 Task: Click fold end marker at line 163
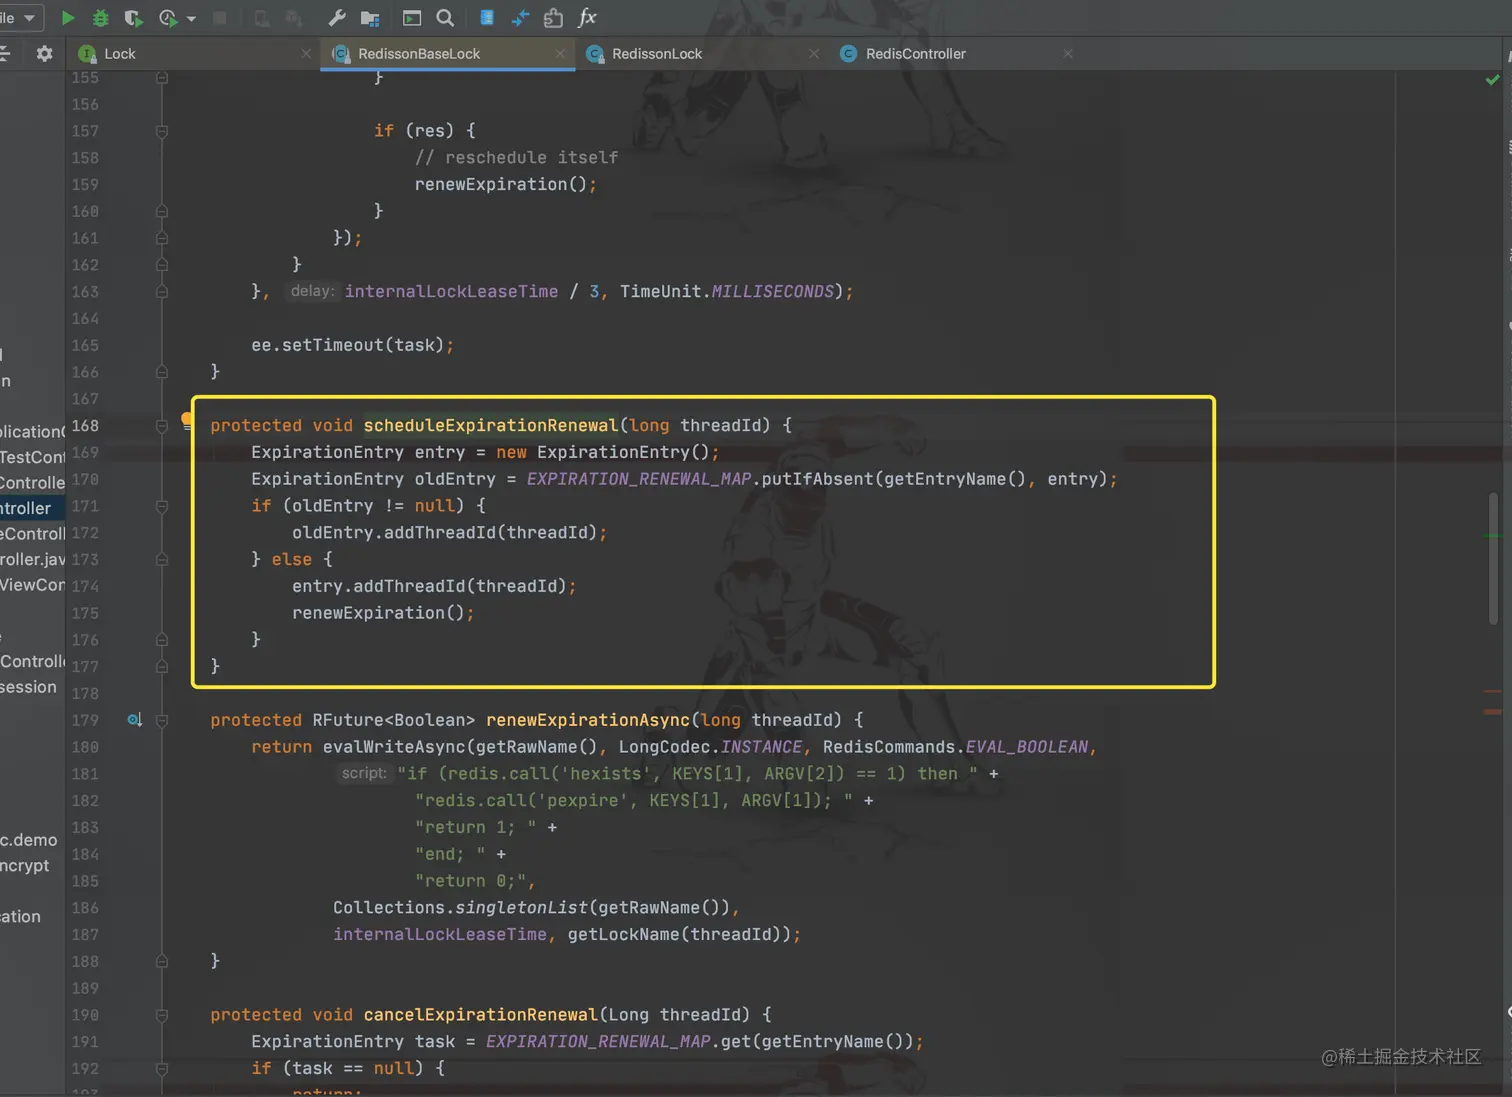tap(162, 292)
